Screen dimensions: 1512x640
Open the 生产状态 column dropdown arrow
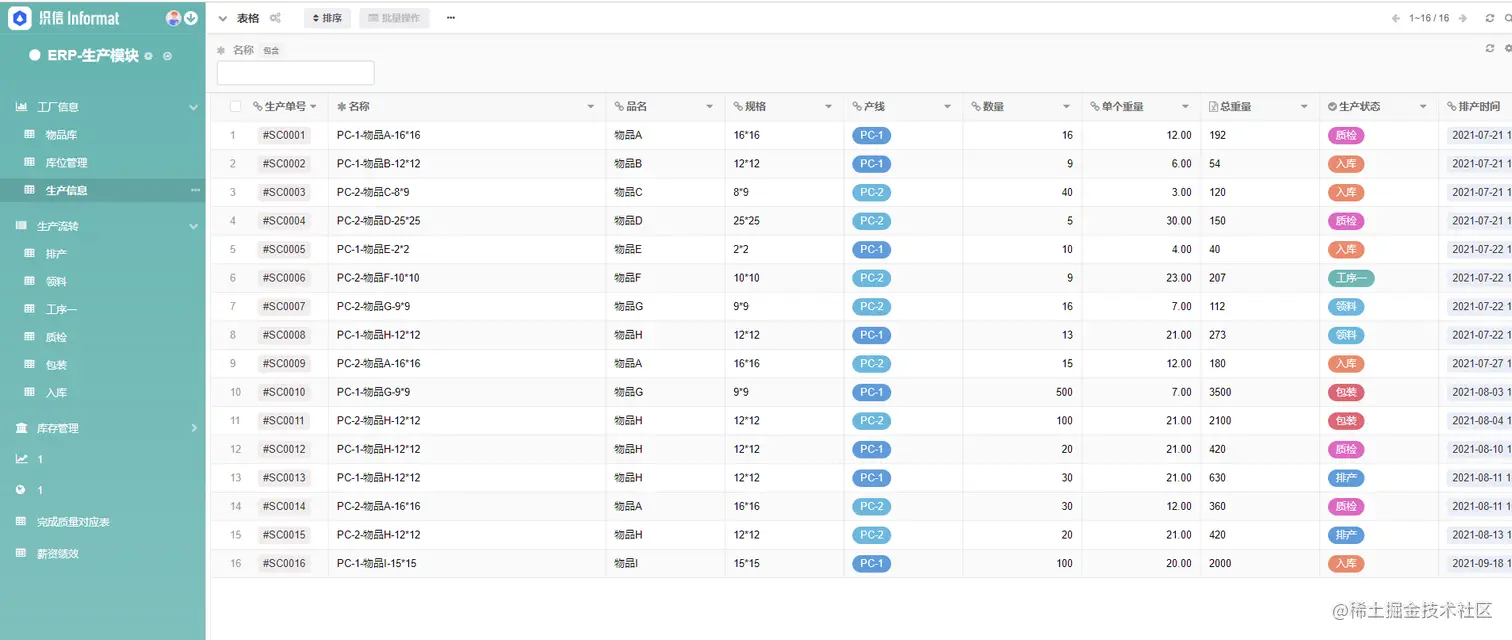pos(1423,106)
